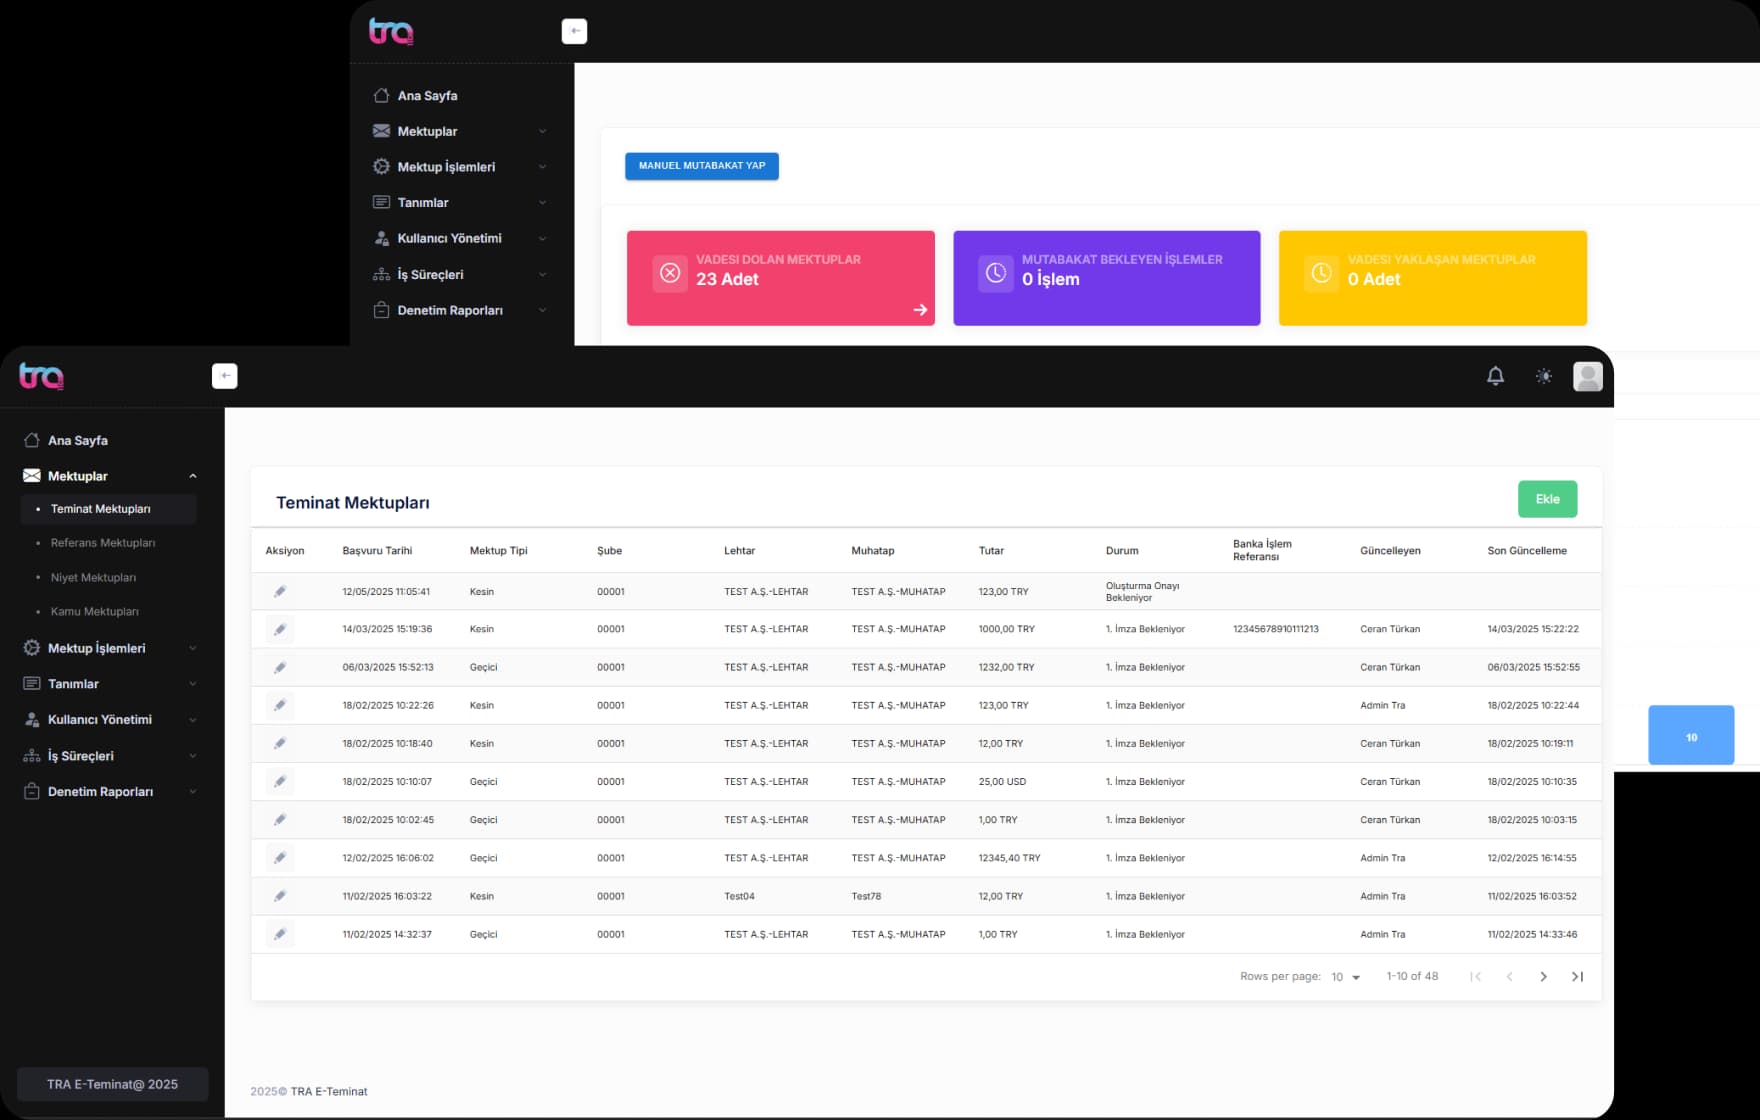Image resolution: width=1760 pixels, height=1120 pixels.
Task: Jump to last page of table
Action: click(x=1577, y=977)
